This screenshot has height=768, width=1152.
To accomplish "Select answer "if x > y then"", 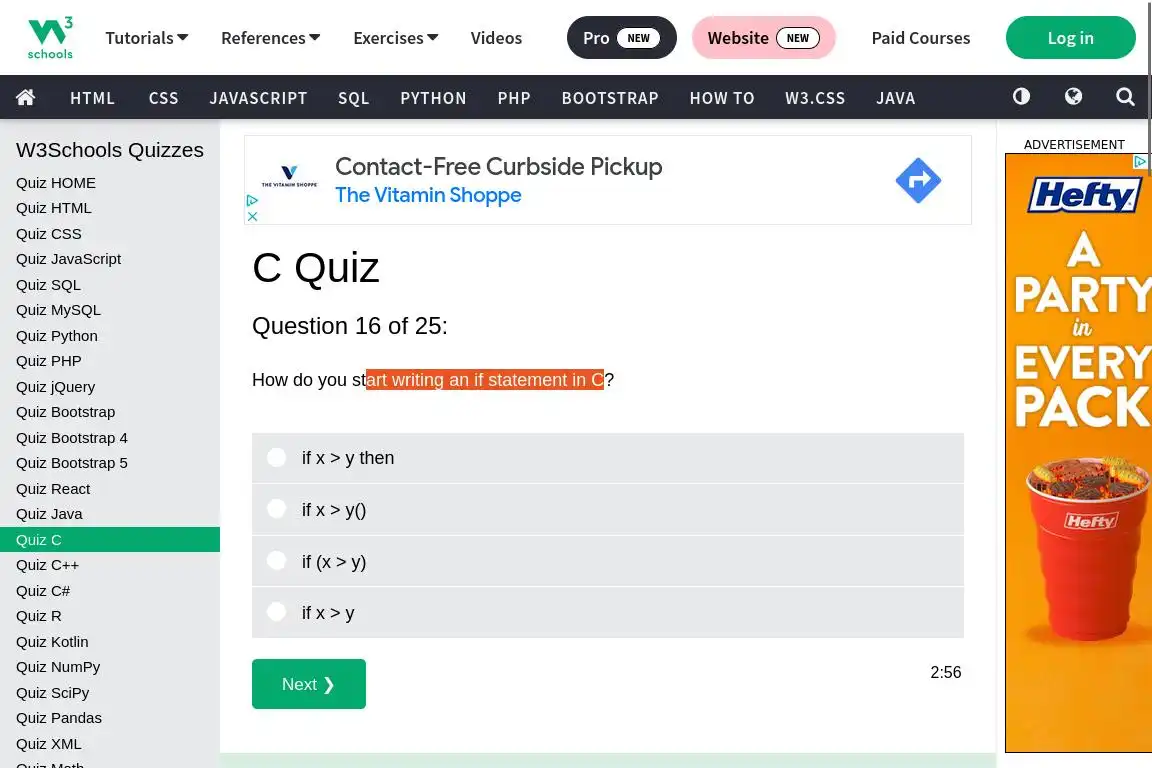I will click(x=277, y=458).
